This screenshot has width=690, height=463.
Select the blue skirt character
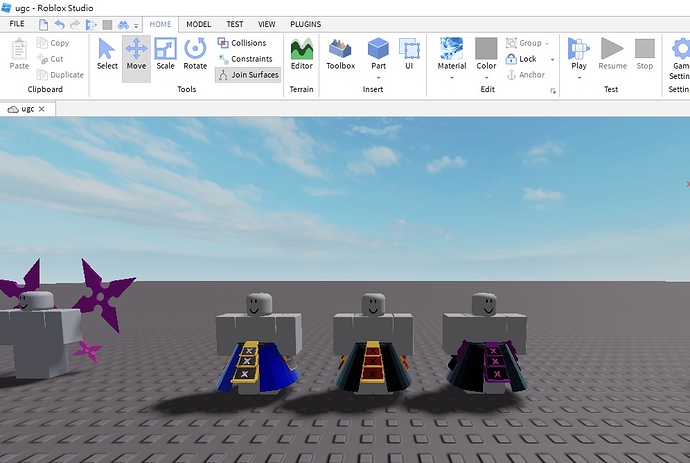click(259, 342)
